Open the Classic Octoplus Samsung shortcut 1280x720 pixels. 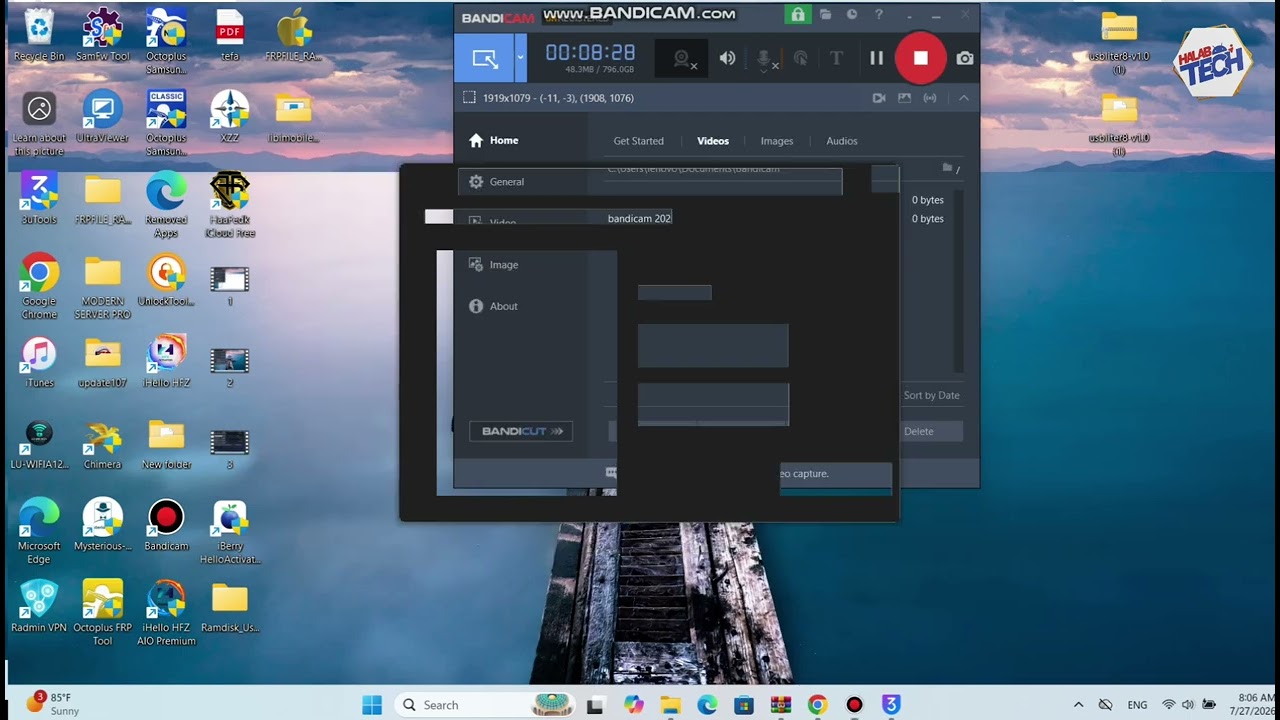pyautogui.click(x=166, y=123)
